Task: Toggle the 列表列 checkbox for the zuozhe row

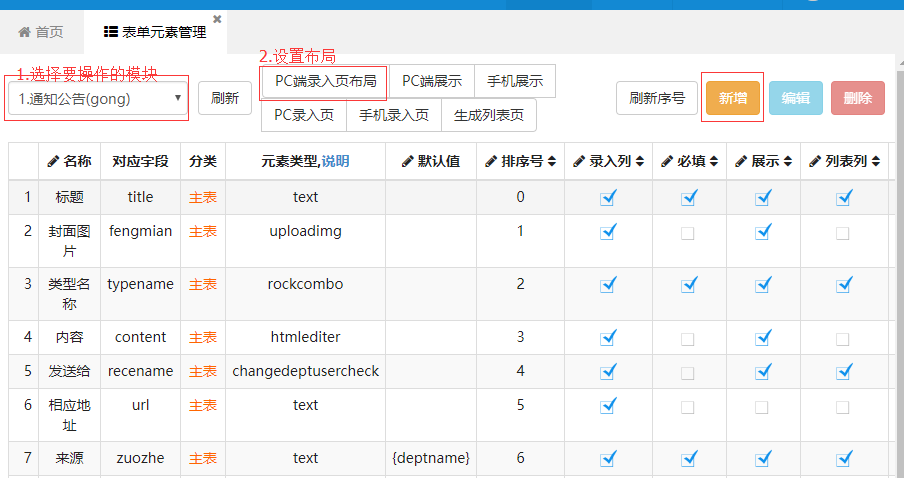Action: (x=843, y=458)
